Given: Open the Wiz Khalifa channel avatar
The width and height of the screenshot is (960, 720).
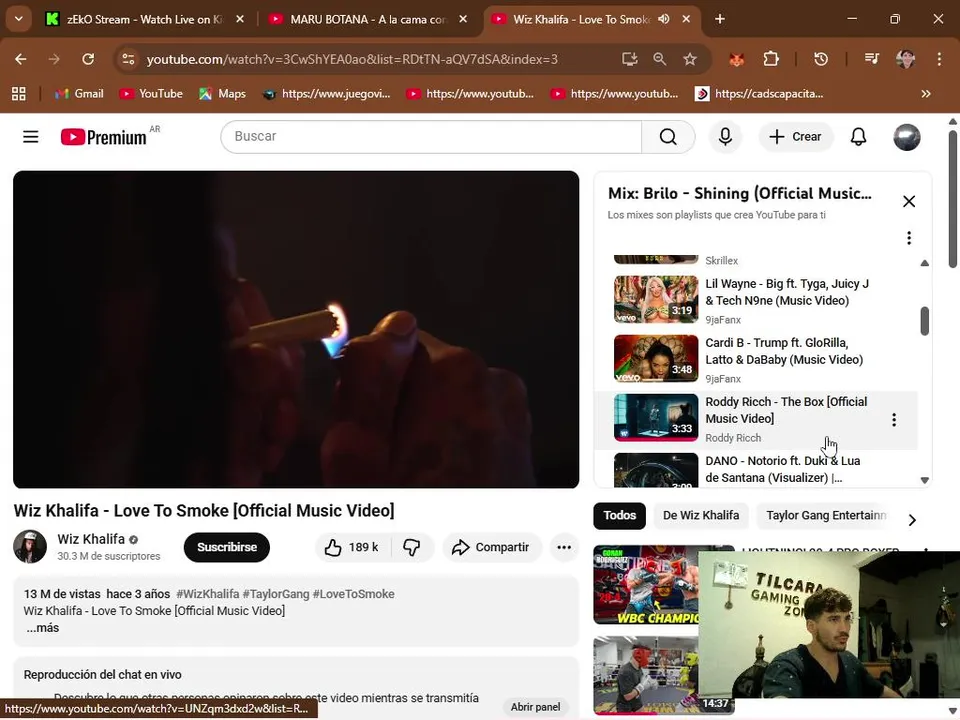Looking at the screenshot, I should (30, 547).
